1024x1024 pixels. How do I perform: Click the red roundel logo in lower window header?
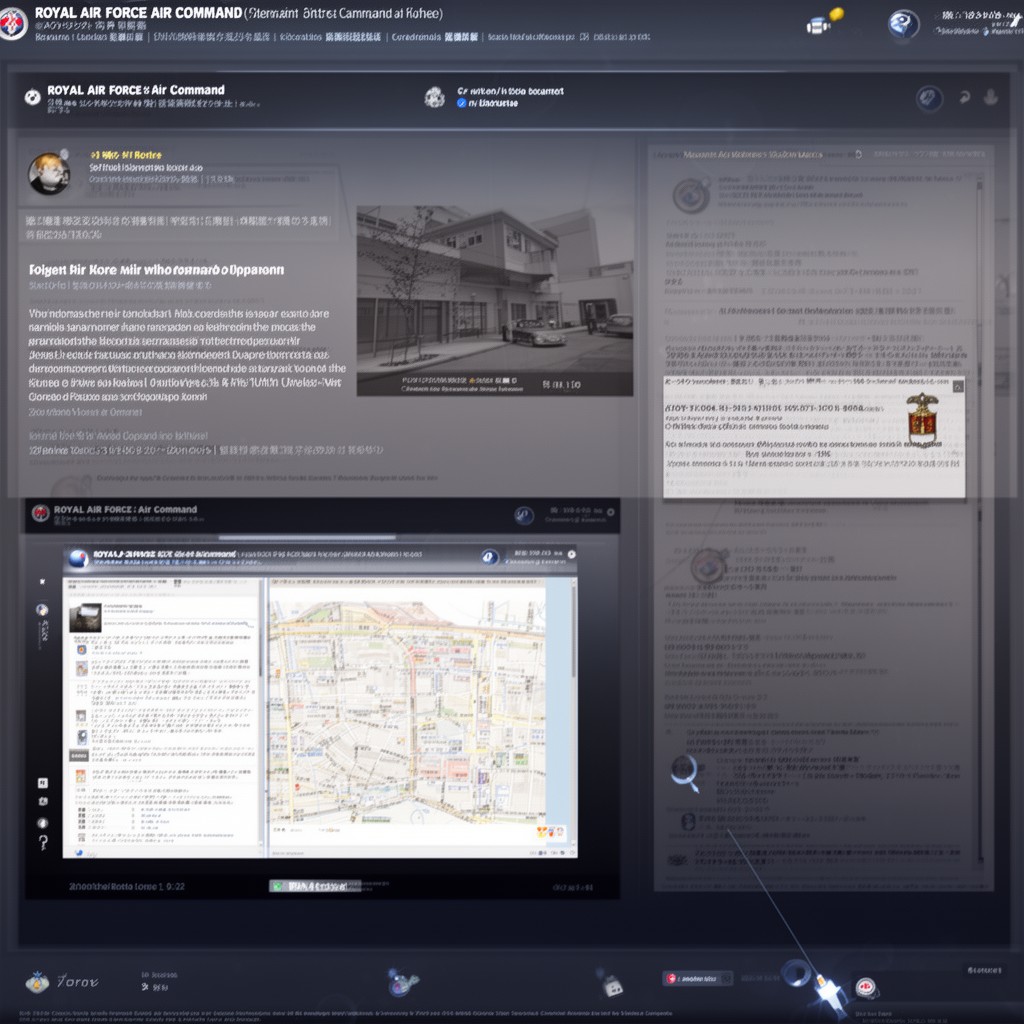pyautogui.click(x=40, y=513)
